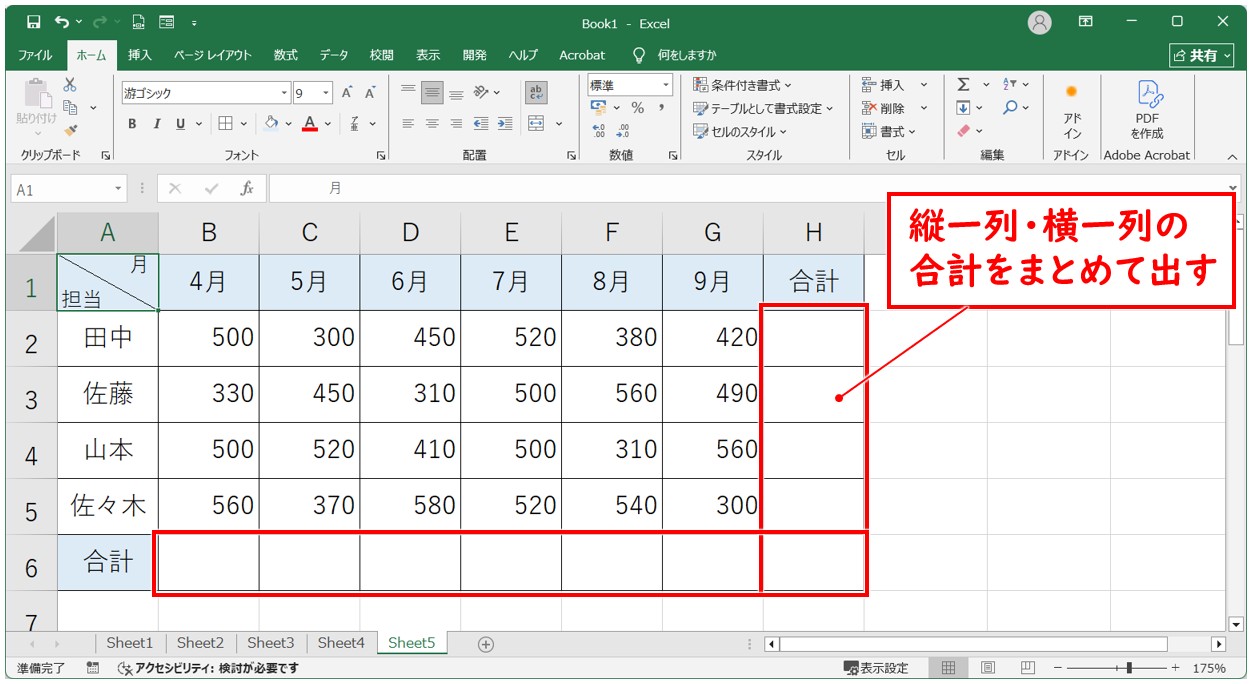Click the zoom slider handle
Viewport: 1253px width, 684px height.
1129,668
